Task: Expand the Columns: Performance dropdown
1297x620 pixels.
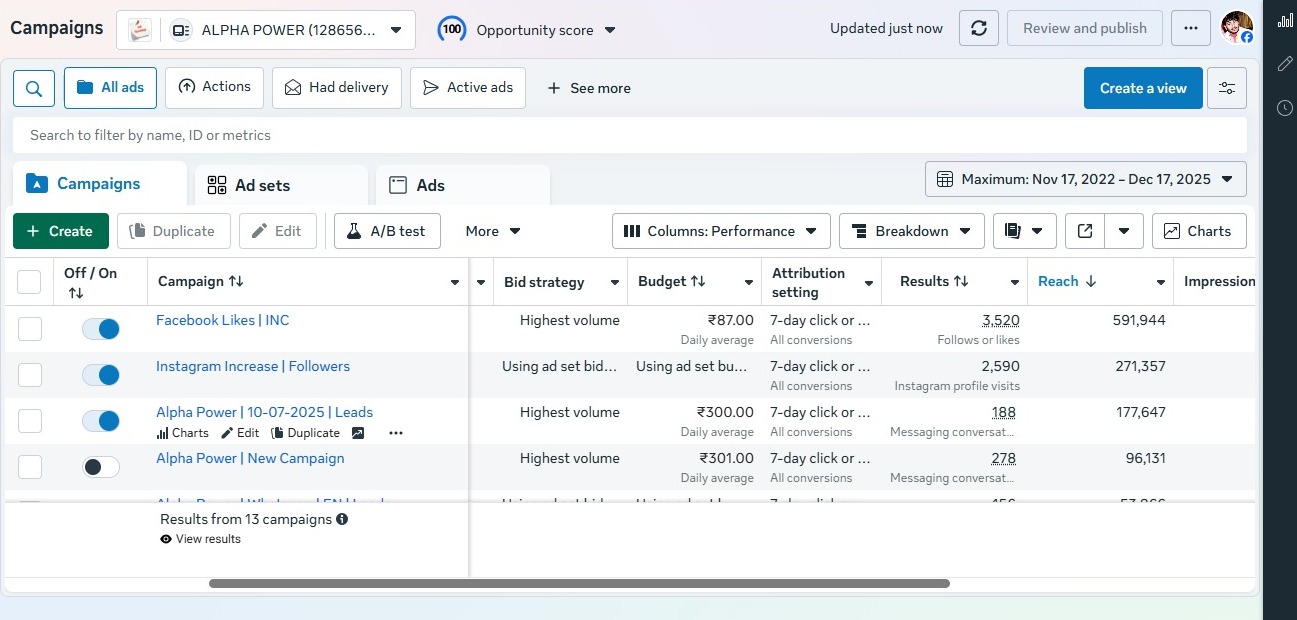Action: click(x=721, y=231)
